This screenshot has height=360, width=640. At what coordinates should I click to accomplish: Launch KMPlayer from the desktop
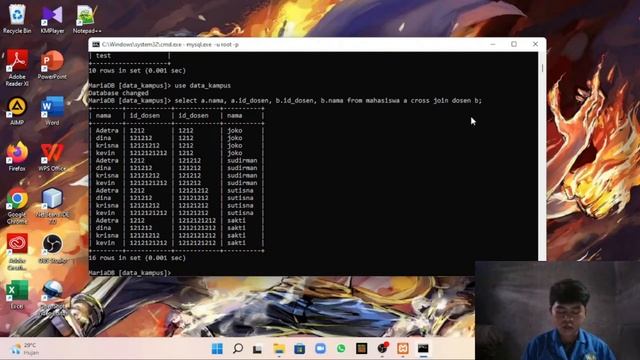(52, 19)
